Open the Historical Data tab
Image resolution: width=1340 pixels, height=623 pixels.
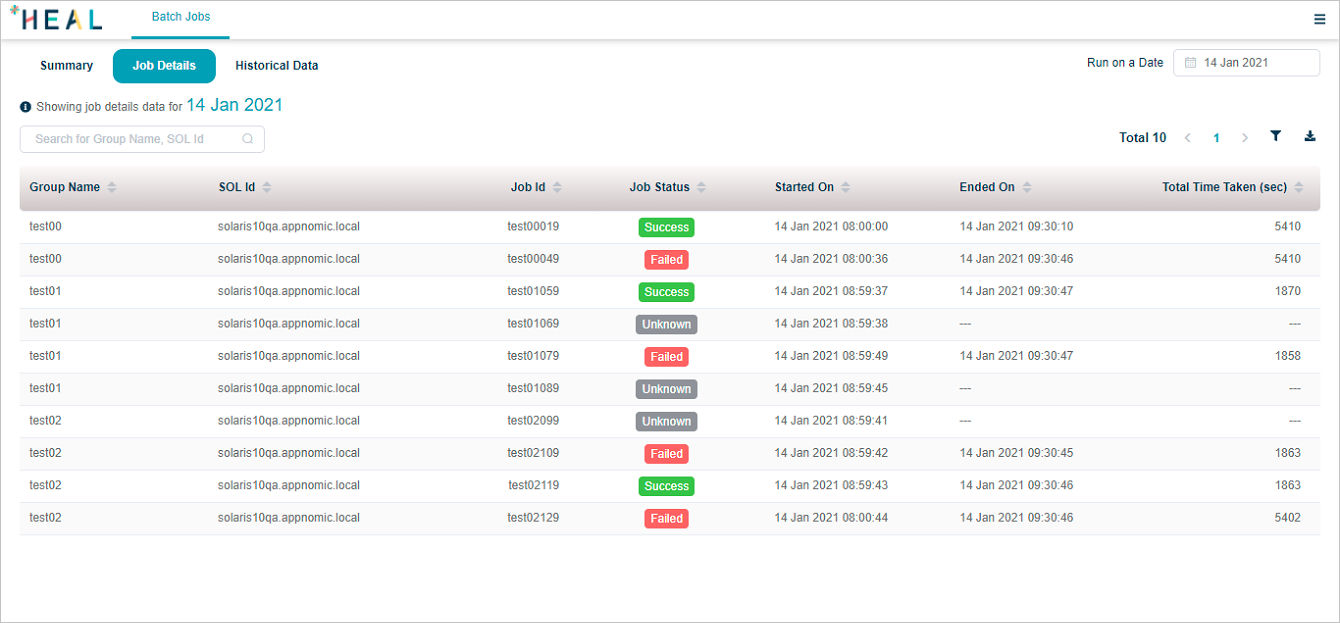coord(277,66)
